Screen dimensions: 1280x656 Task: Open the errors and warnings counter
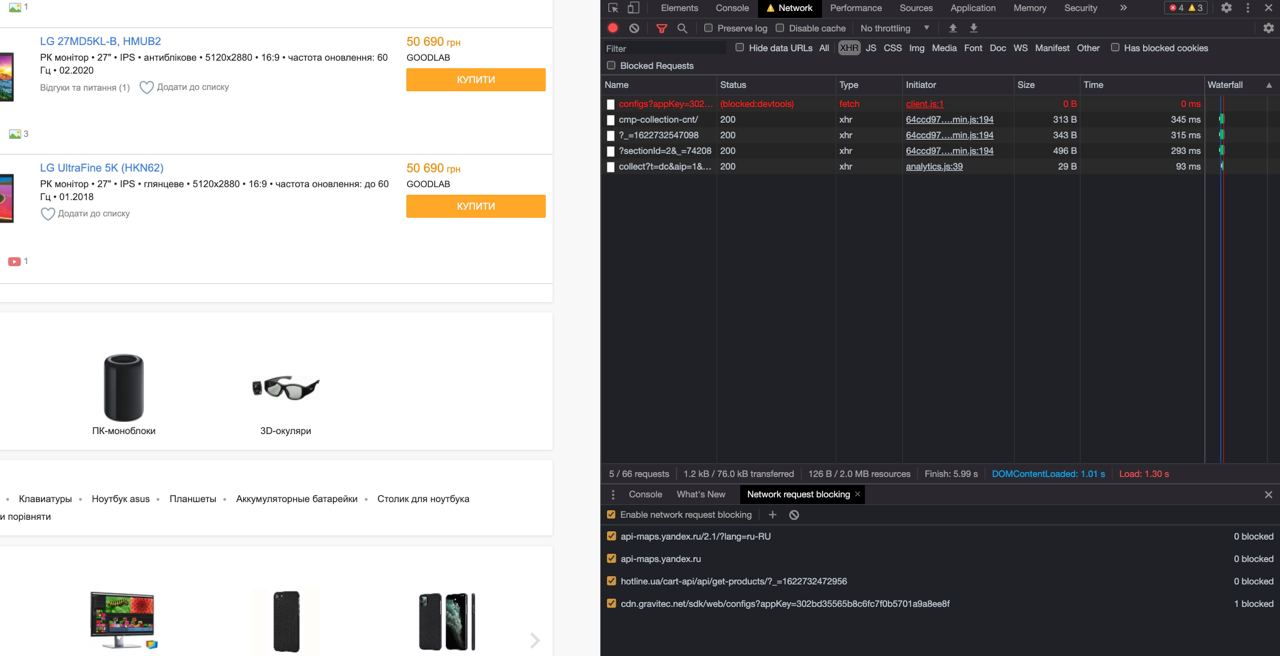tap(1187, 8)
